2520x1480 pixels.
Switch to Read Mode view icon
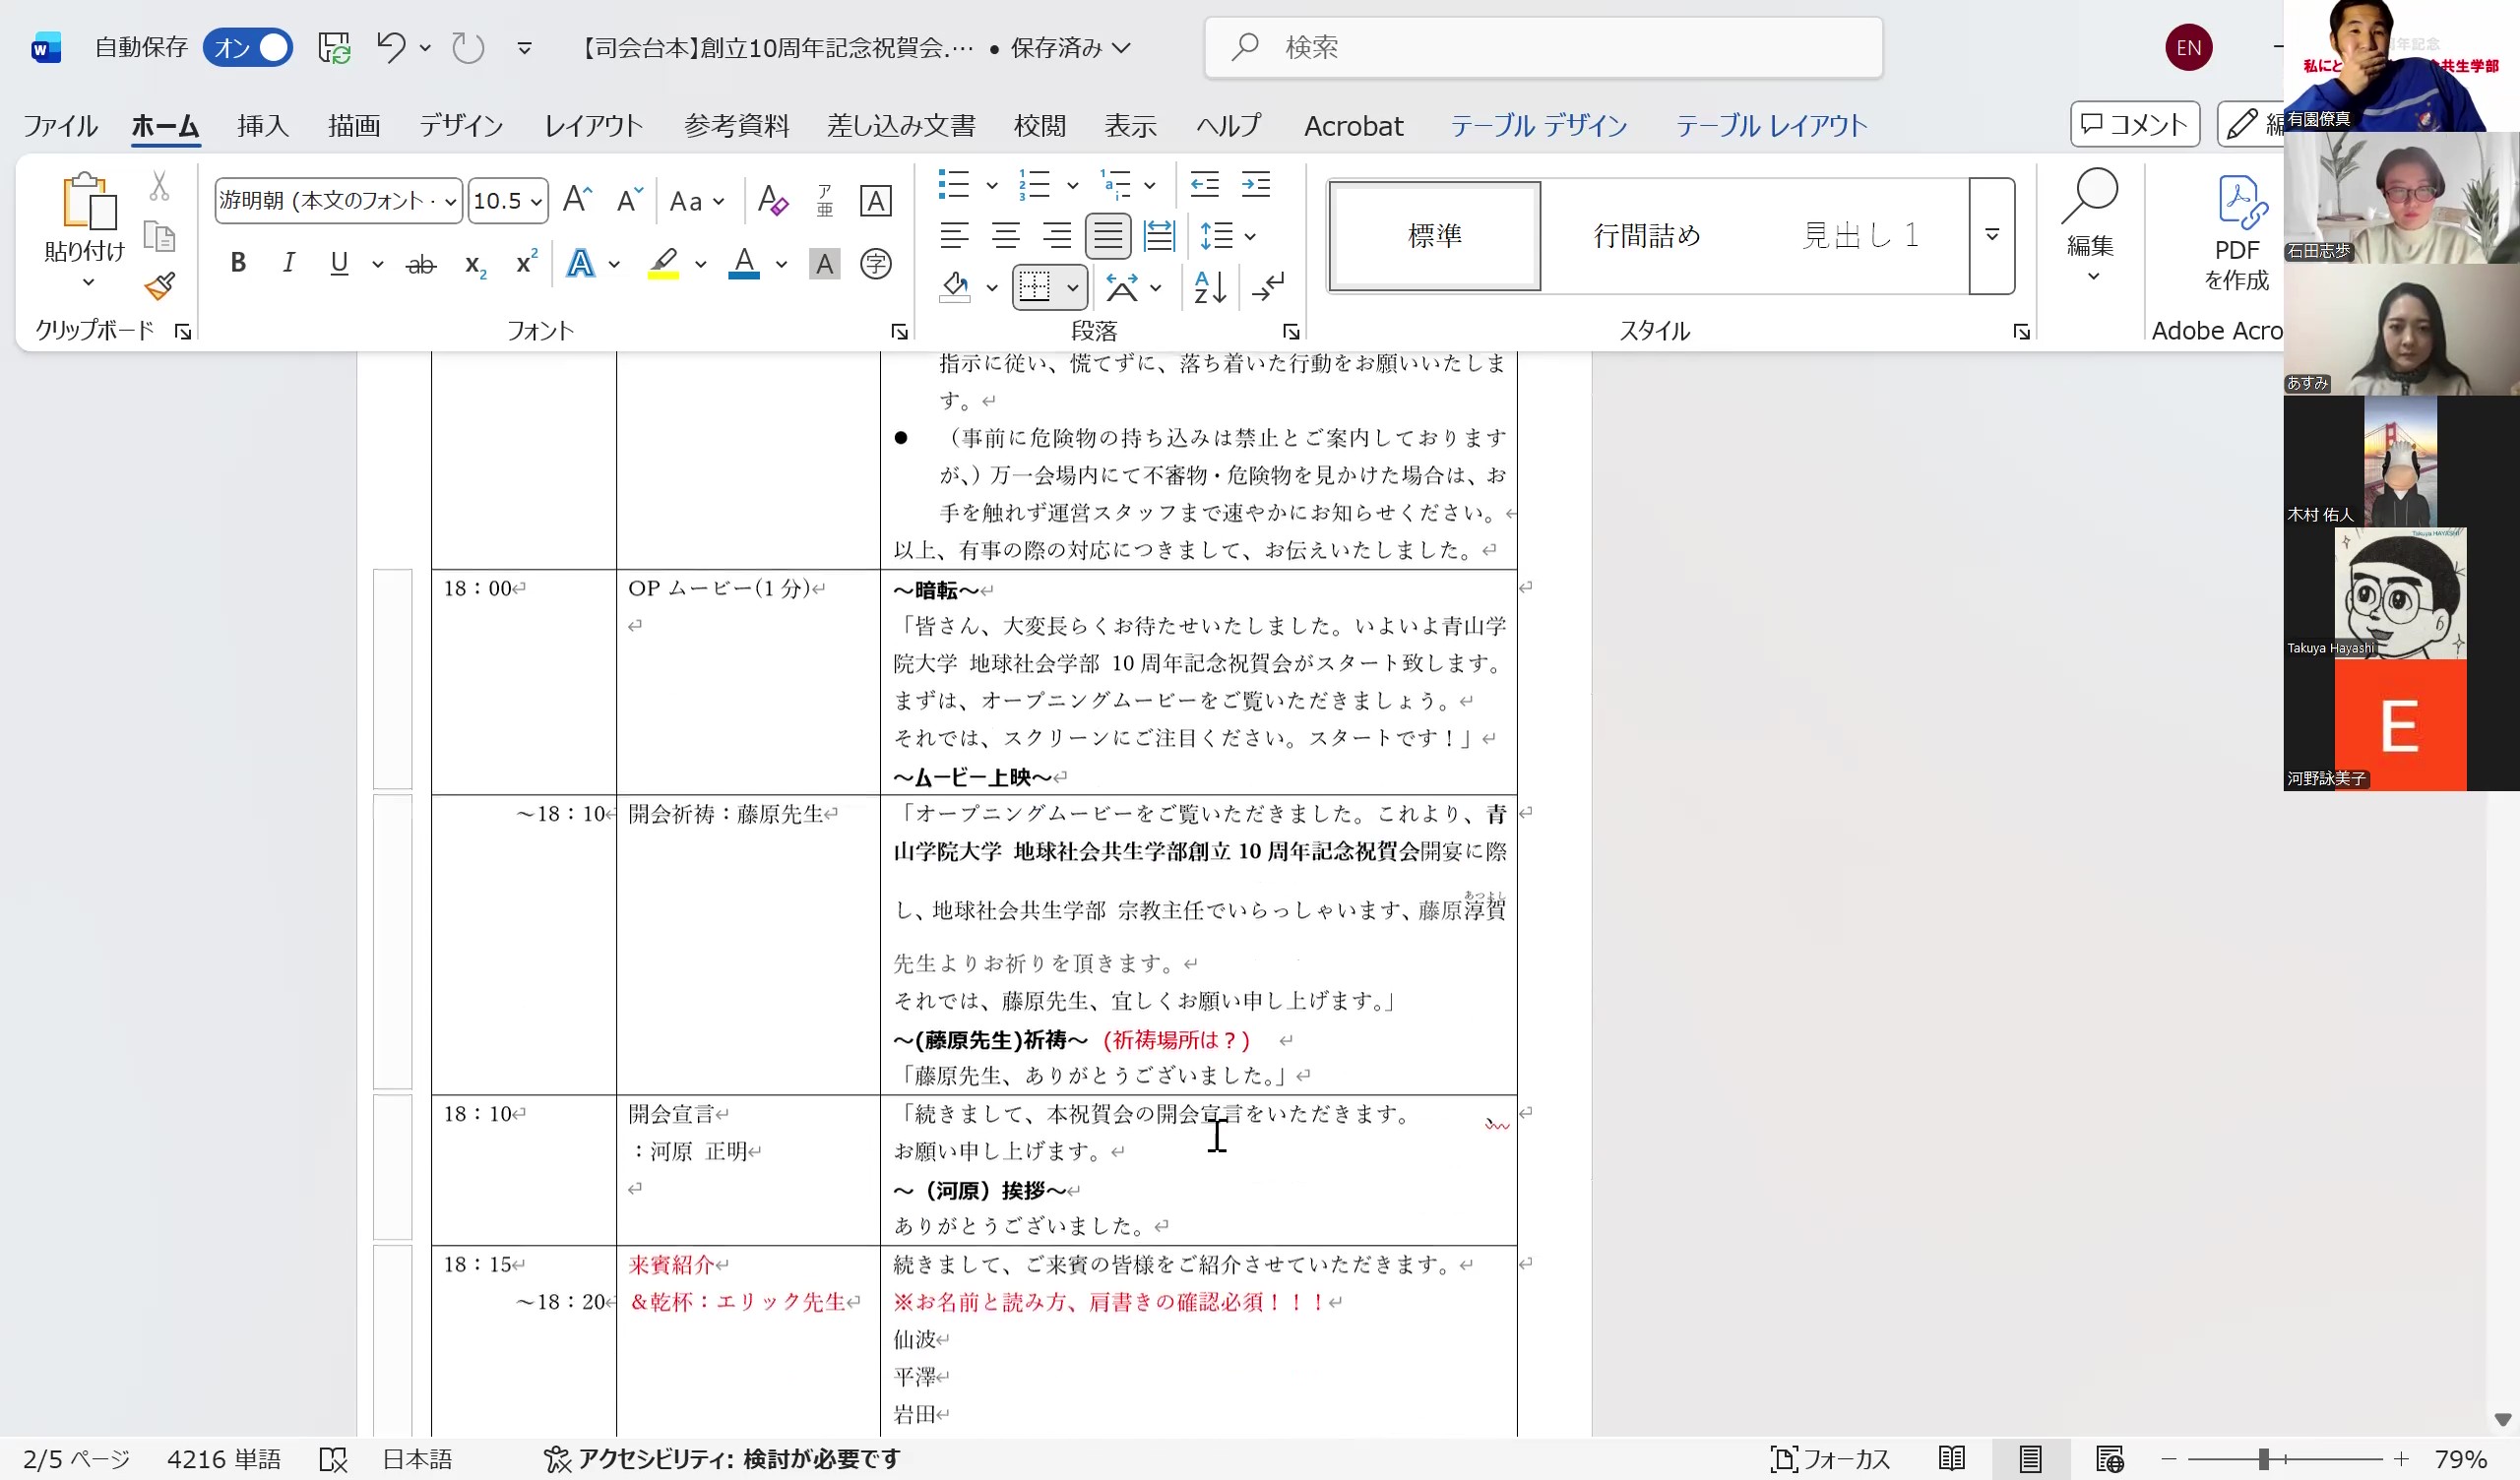(1951, 1459)
